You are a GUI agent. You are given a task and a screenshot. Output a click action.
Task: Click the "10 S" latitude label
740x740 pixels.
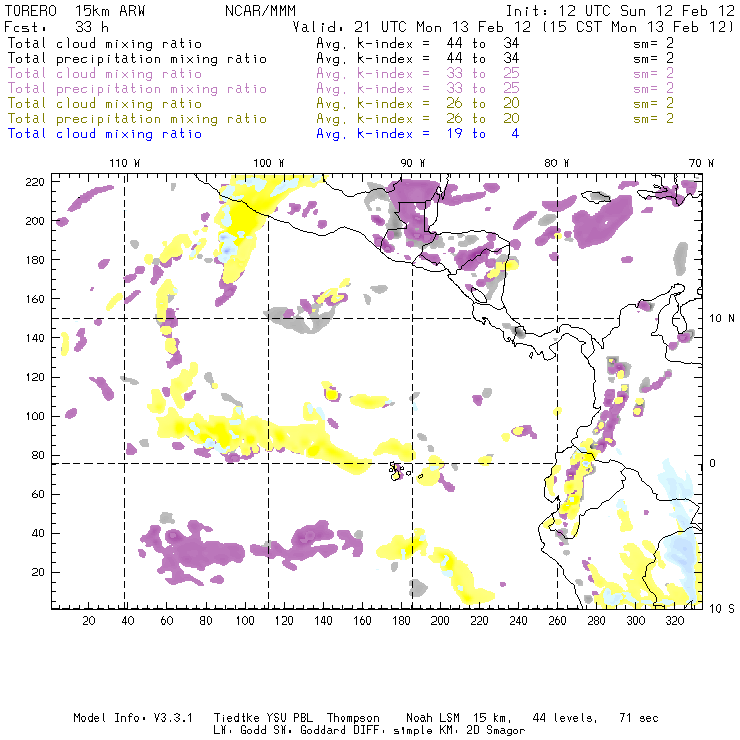pyautogui.click(x=722, y=609)
